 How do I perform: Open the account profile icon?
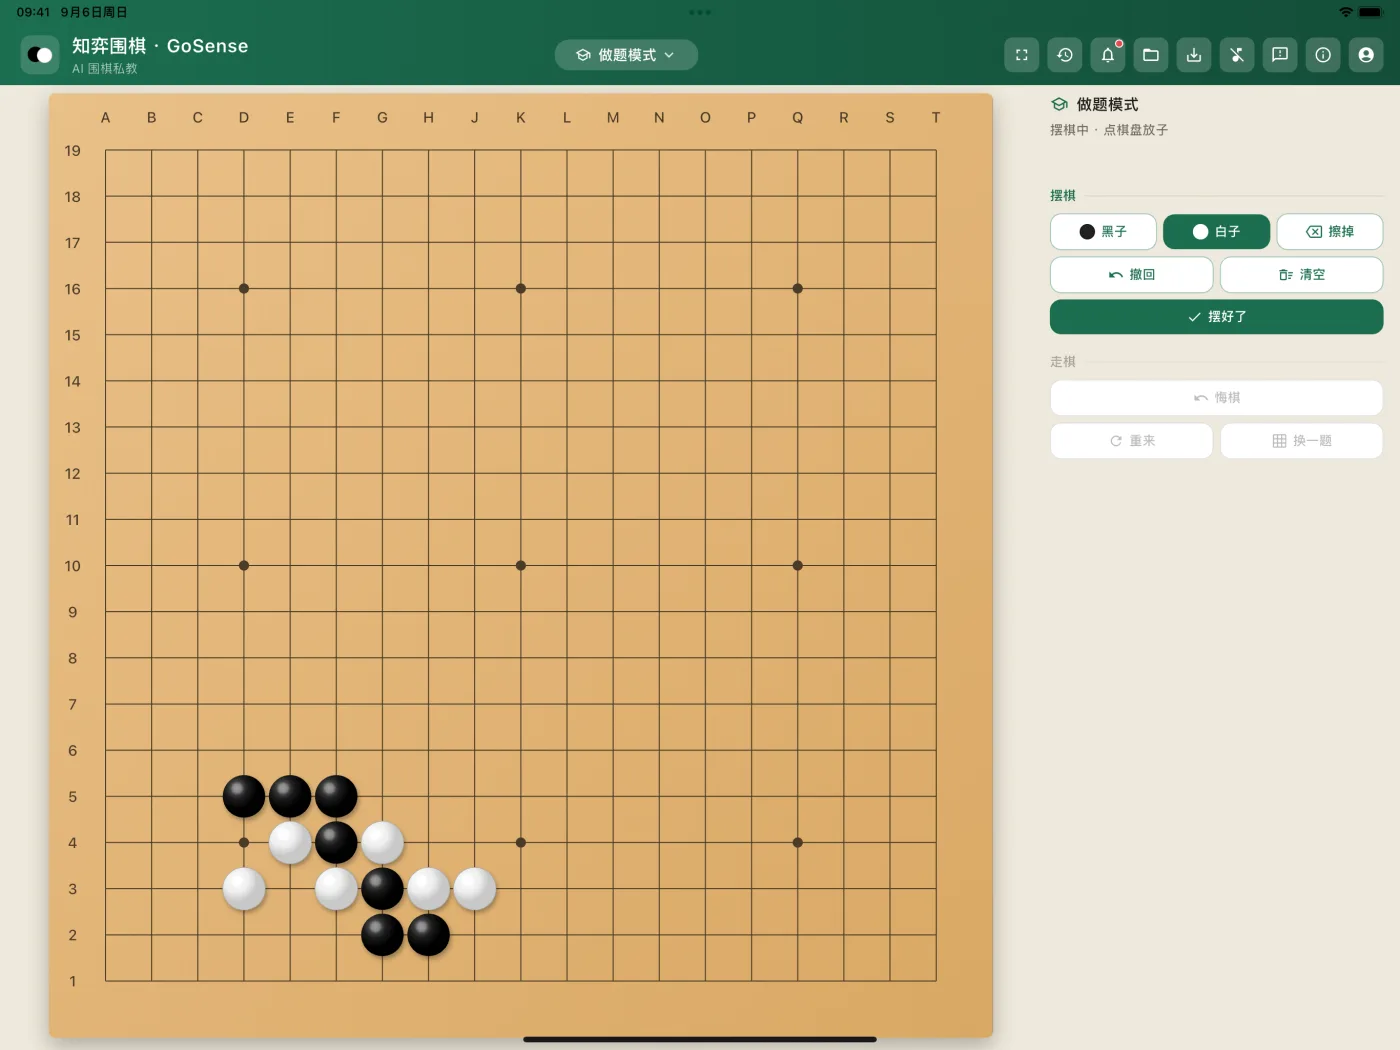(x=1366, y=55)
